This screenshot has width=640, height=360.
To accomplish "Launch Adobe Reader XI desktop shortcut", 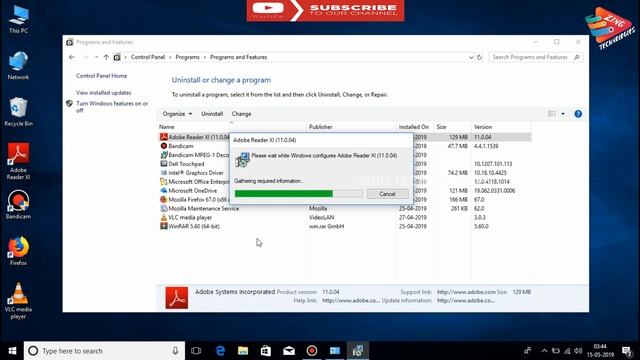I will tap(18, 161).
